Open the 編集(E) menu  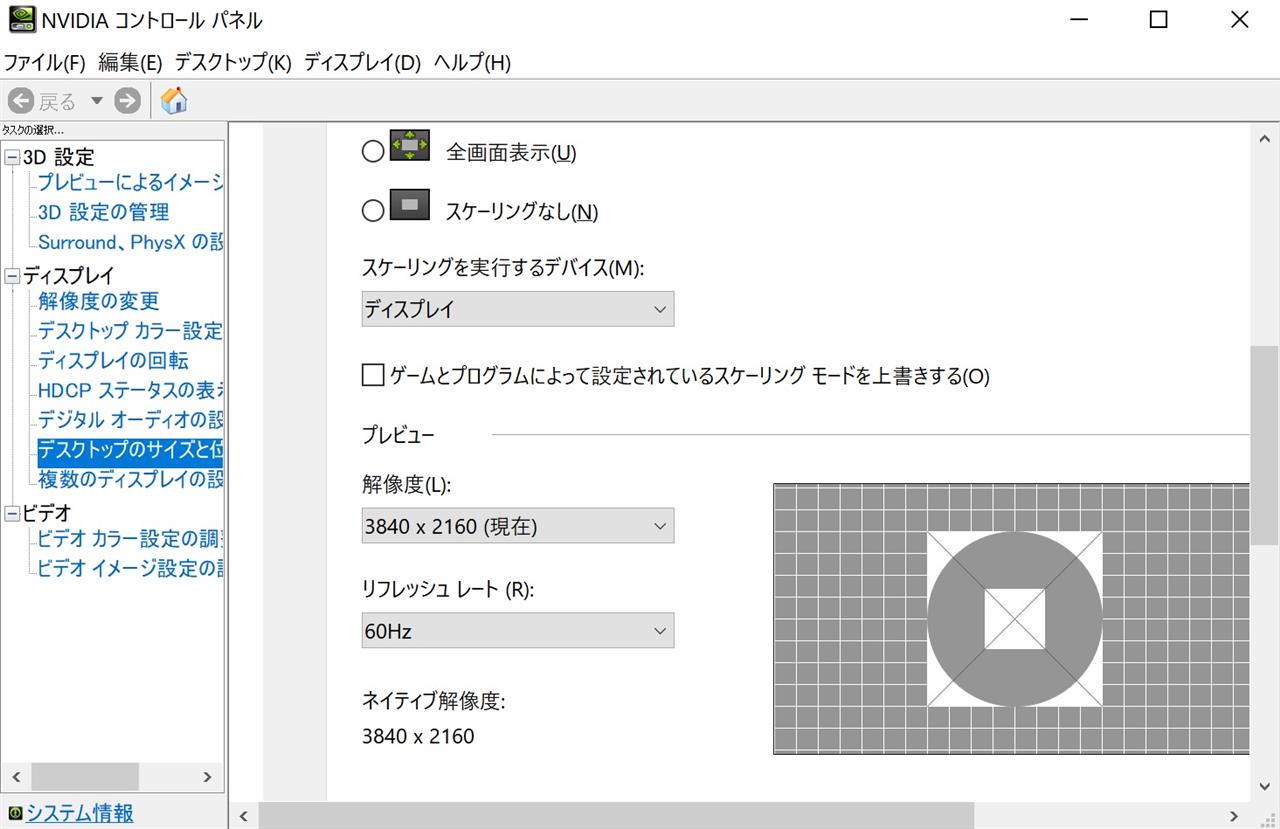tap(130, 63)
